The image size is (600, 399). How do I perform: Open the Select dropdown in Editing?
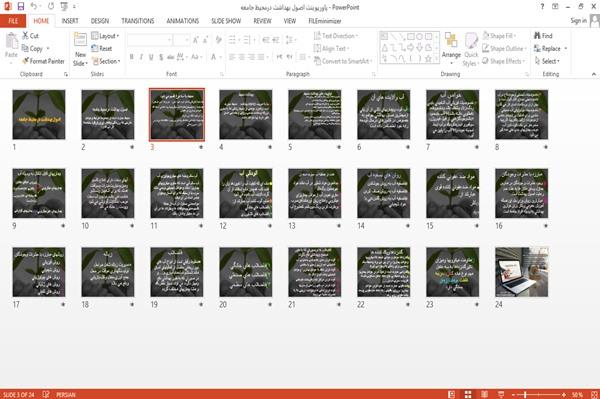(x=548, y=61)
